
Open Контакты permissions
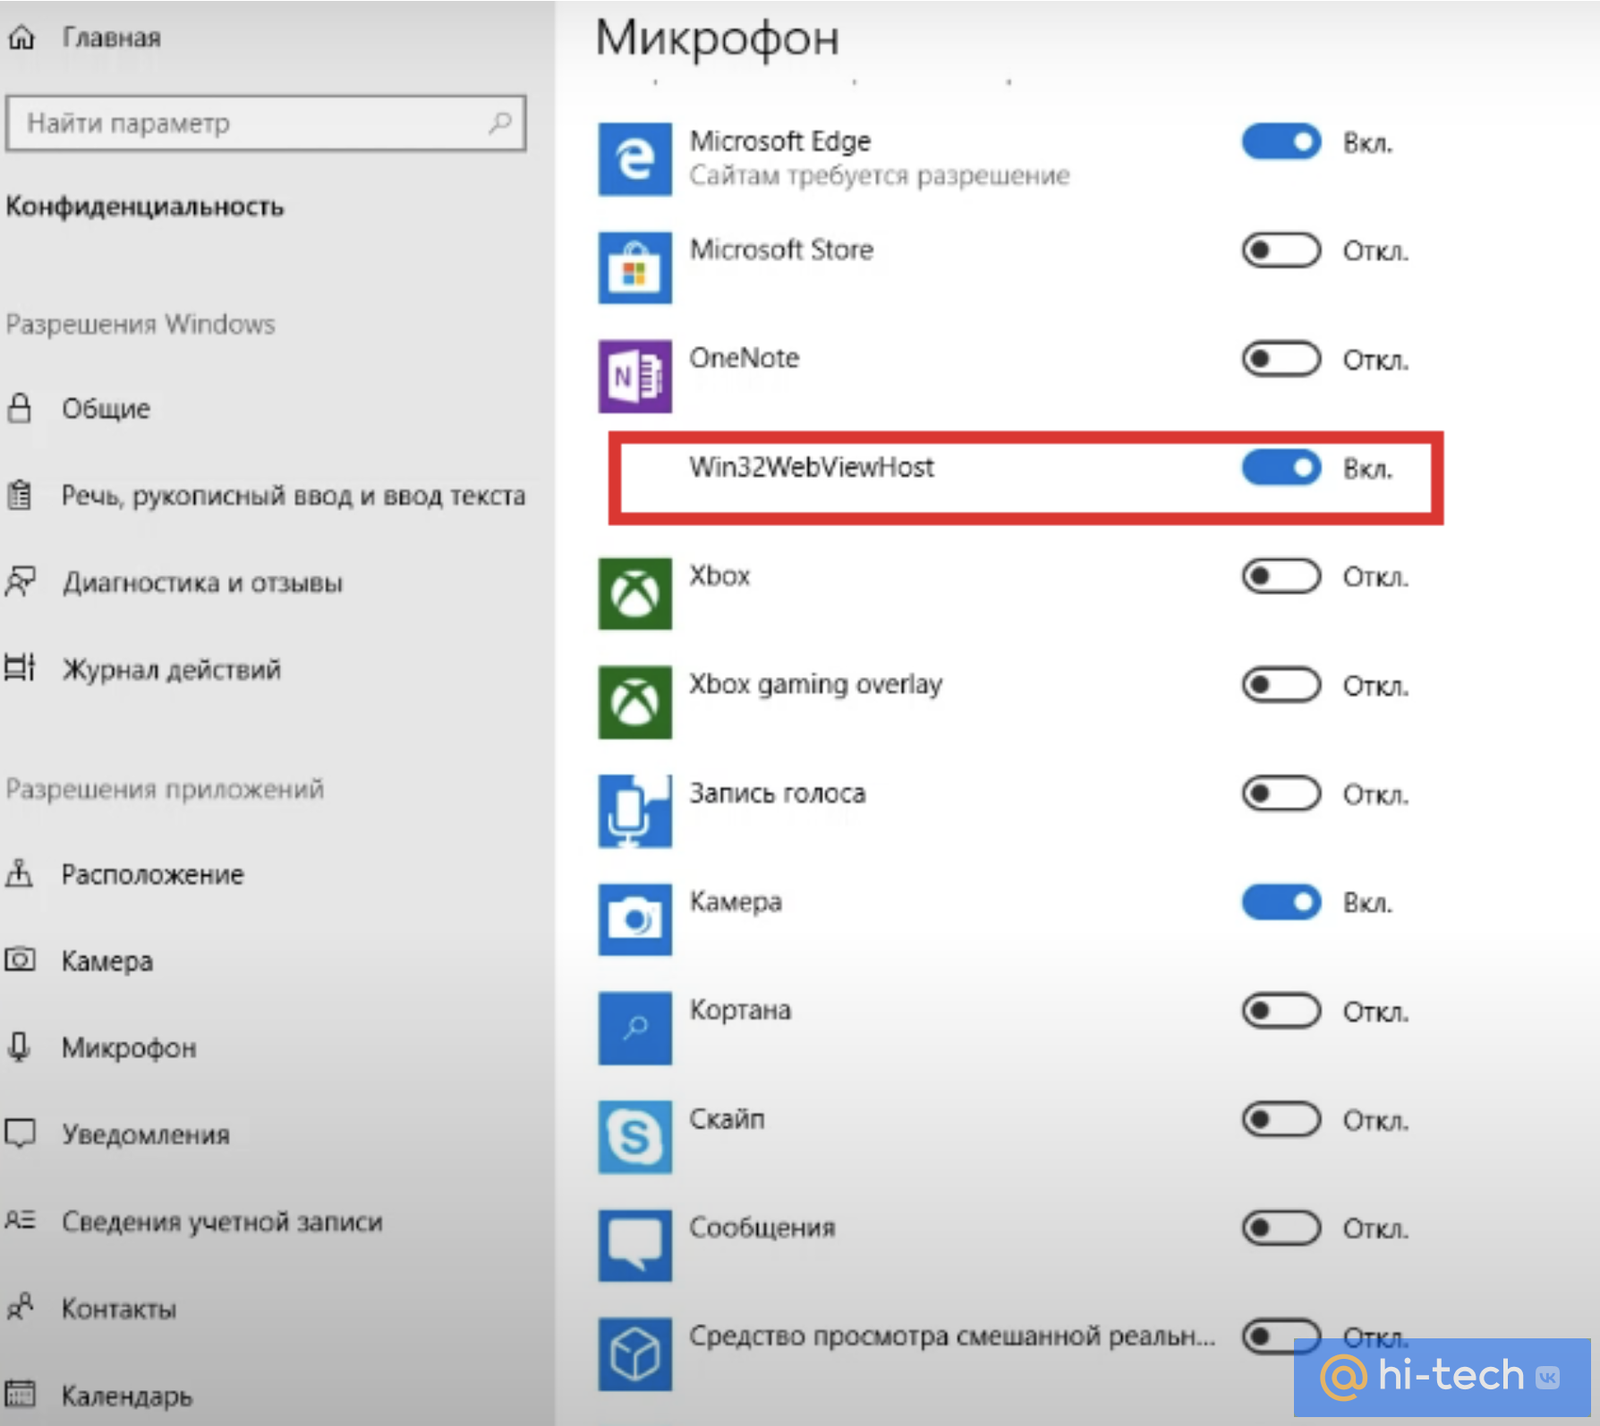point(119,1308)
